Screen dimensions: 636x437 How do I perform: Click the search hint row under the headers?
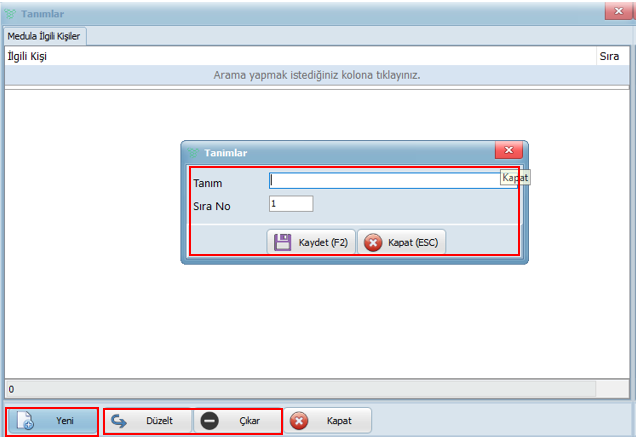click(x=317, y=75)
